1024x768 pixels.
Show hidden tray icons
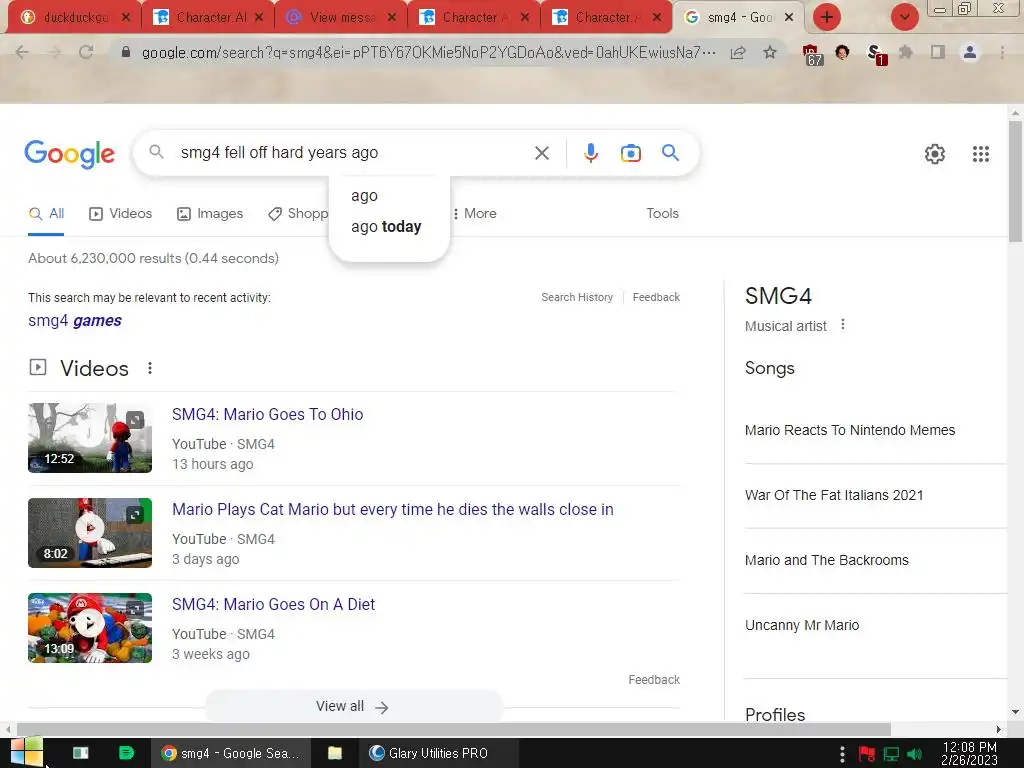(842, 754)
